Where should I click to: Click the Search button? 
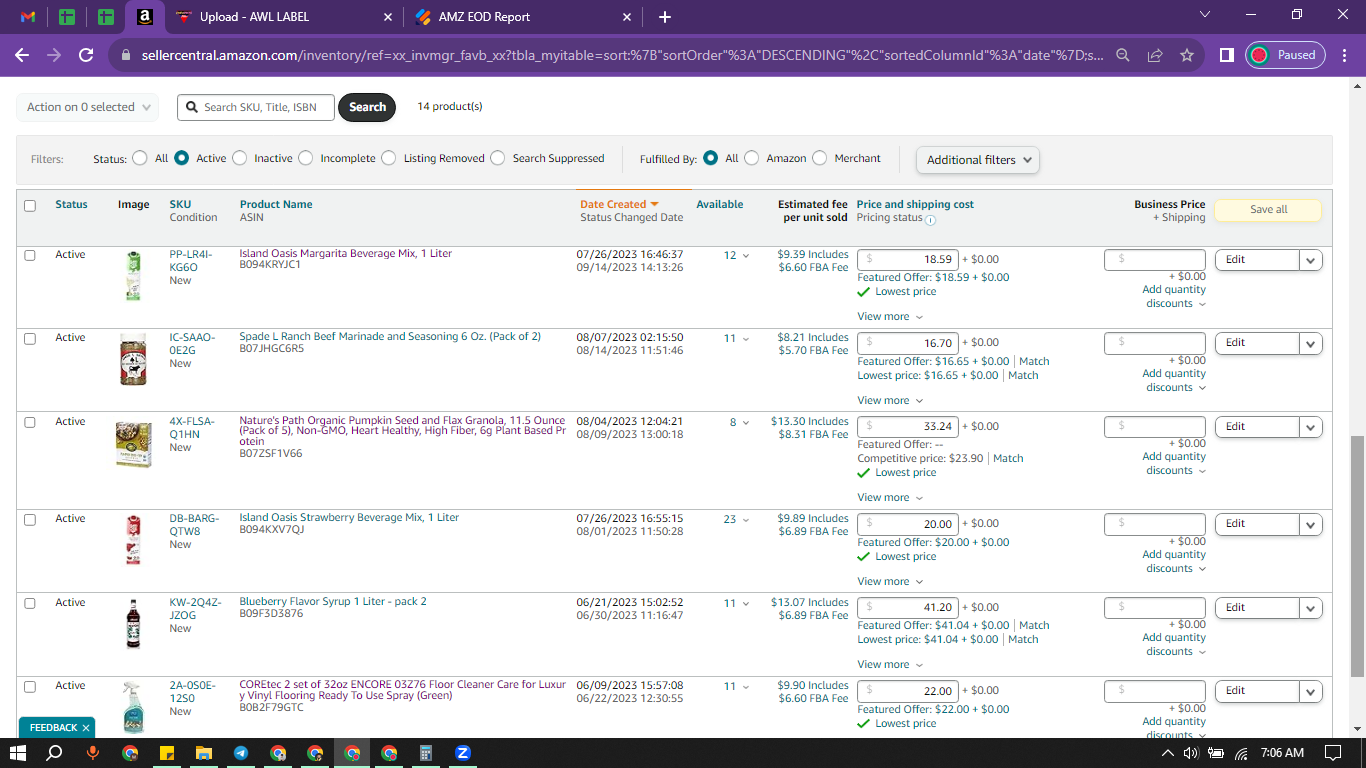coord(367,107)
